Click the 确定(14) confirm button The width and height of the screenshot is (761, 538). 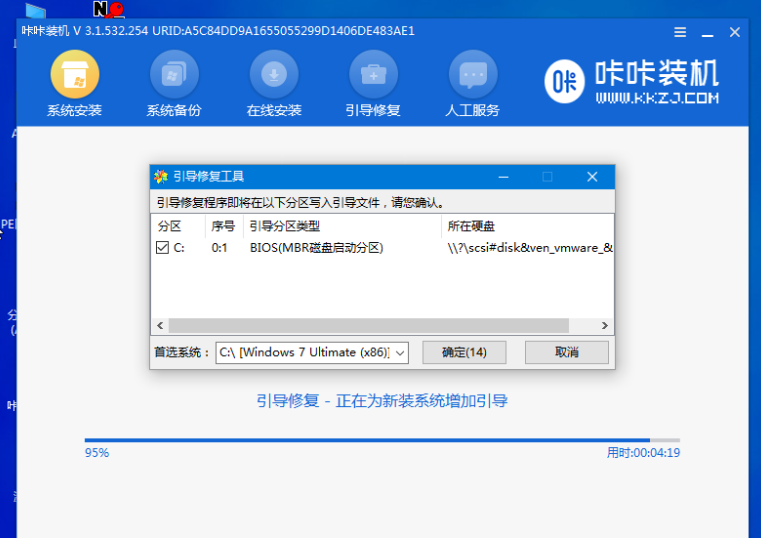464,352
